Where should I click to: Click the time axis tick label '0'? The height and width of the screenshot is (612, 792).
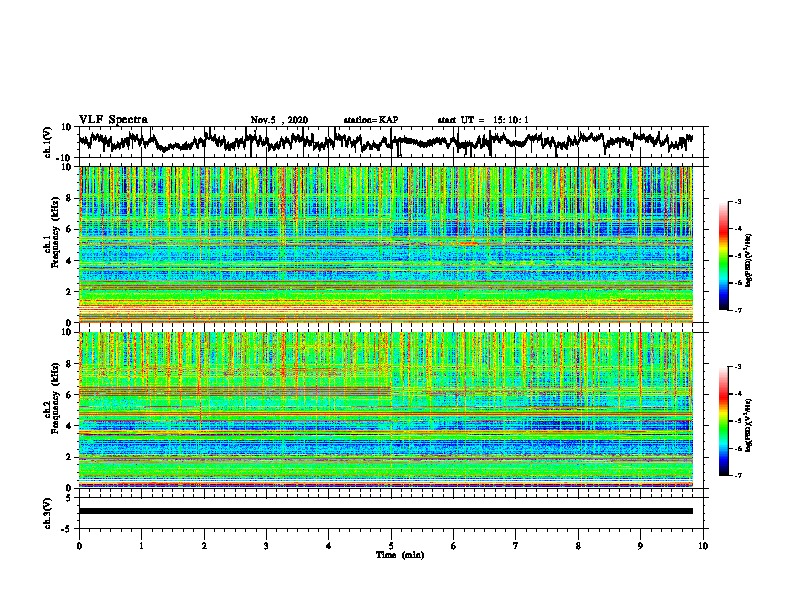pos(79,546)
